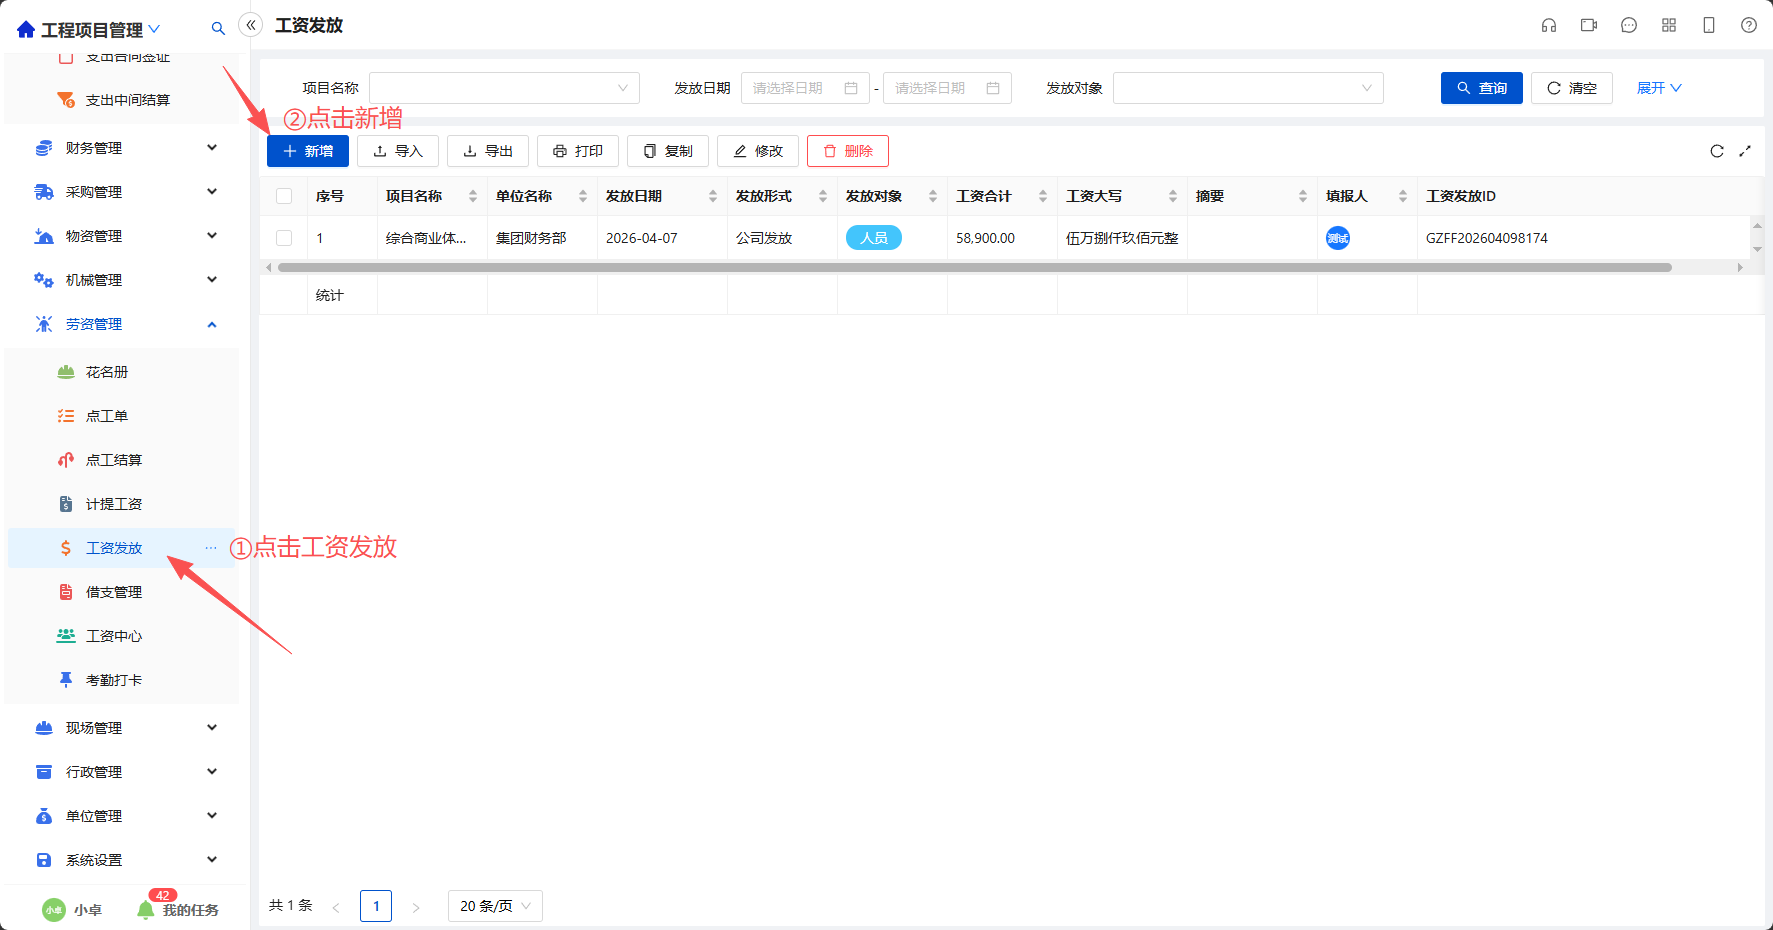The width and height of the screenshot is (1773, 930).
Task: Sort by 发放日期 column arrows
Action: pos(713,196)
